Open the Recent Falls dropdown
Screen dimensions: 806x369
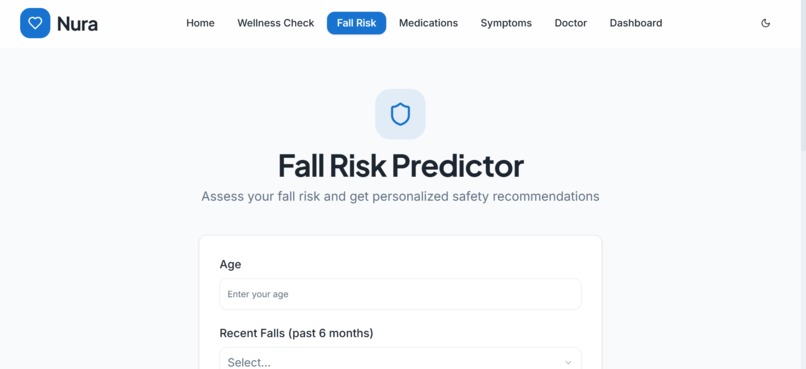click(400, 360)
